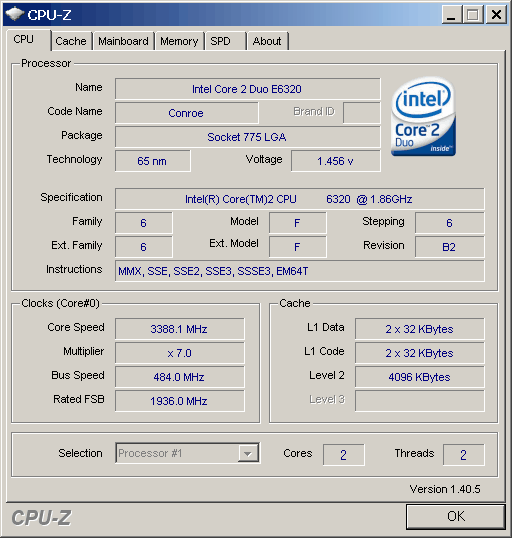This screenshot has width=512, height=538.
Task: Click the CPU-Z title bar icon
Action: click(x=14, y=14)
